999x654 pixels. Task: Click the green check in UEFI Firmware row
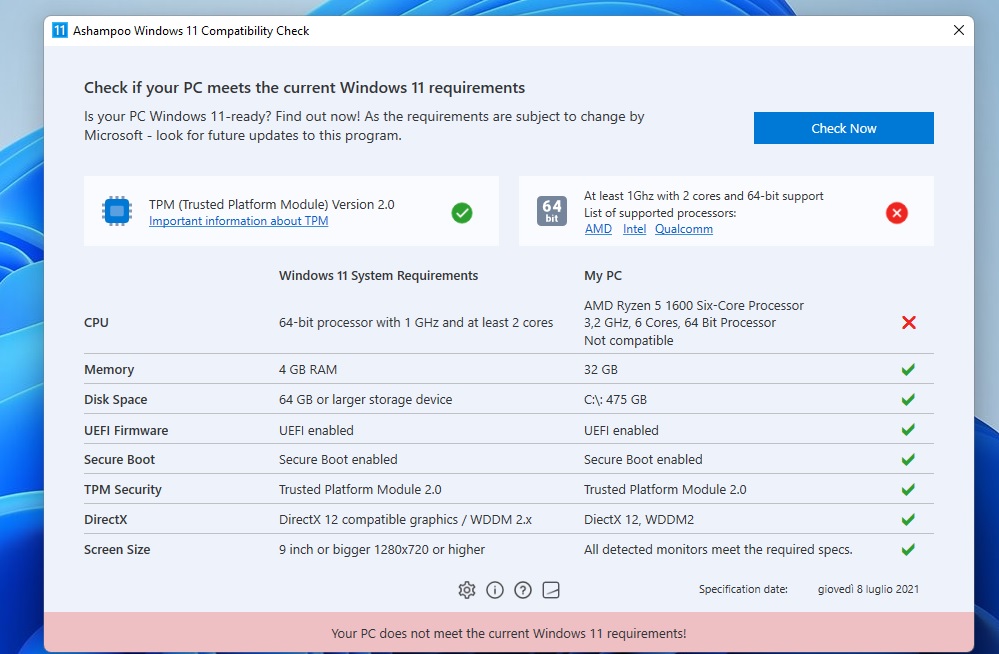[909, 430]
